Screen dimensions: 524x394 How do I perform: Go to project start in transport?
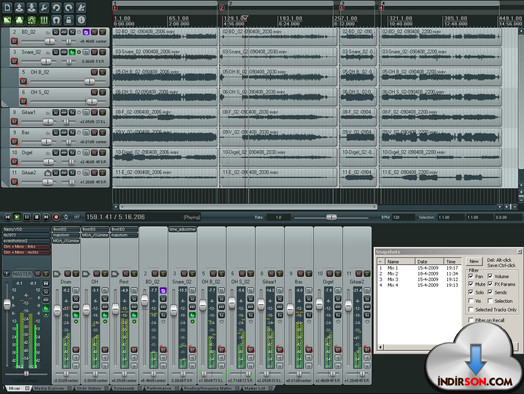point(7,217)
